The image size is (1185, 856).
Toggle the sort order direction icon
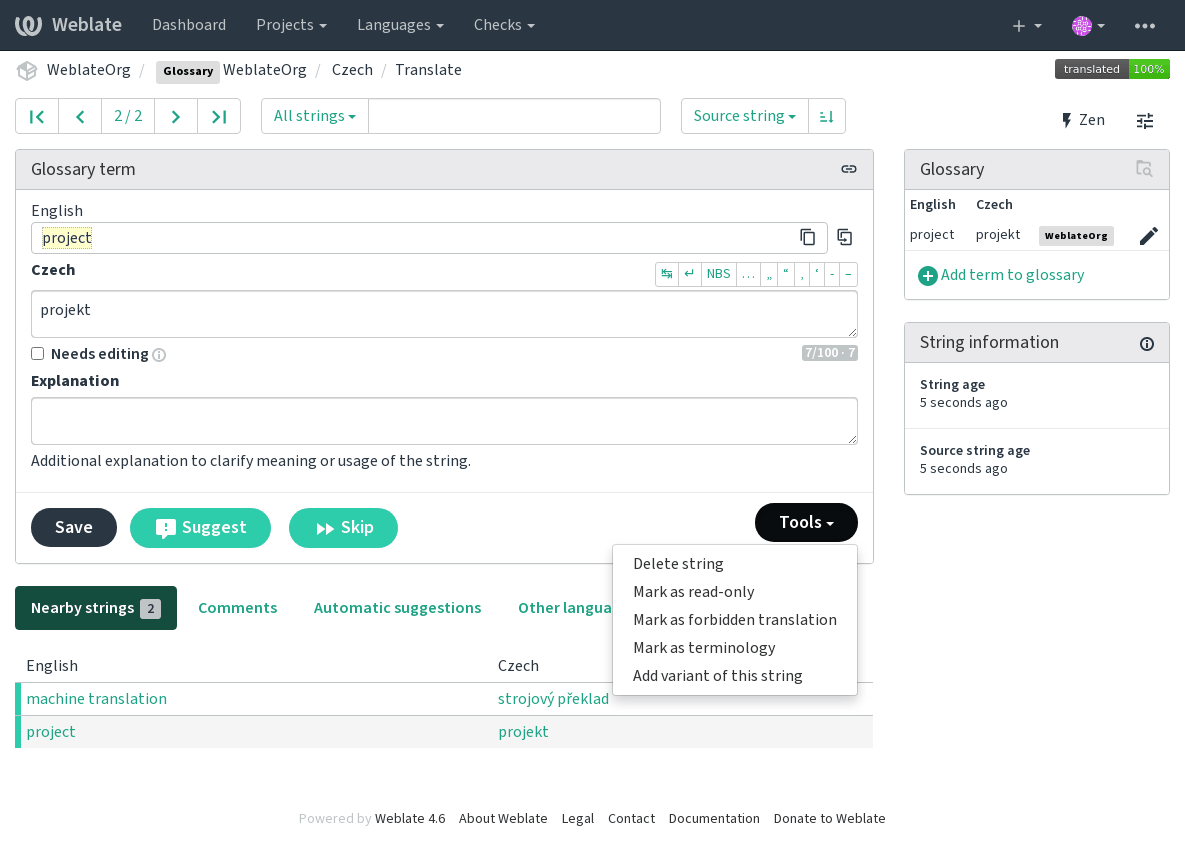point(827,116)
